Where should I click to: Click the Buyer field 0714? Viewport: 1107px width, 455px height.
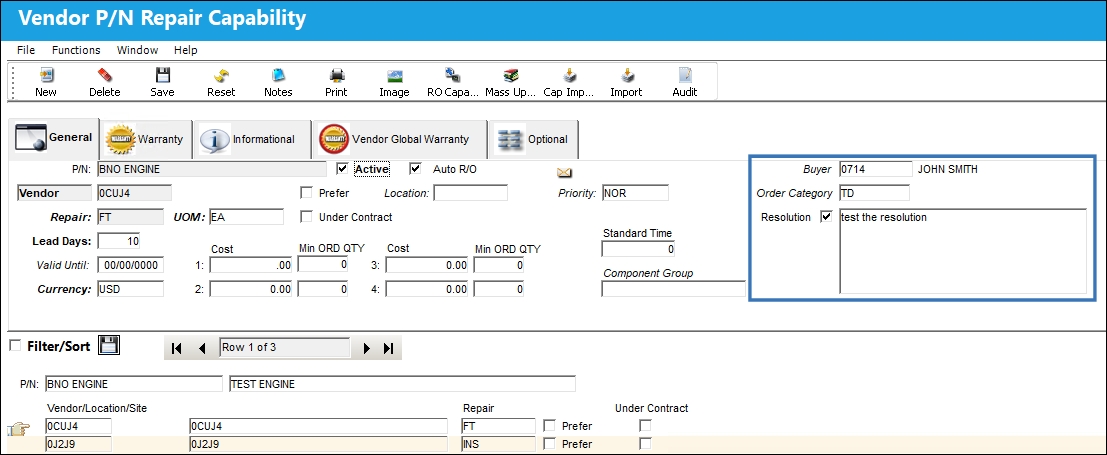tap(875, 169)
